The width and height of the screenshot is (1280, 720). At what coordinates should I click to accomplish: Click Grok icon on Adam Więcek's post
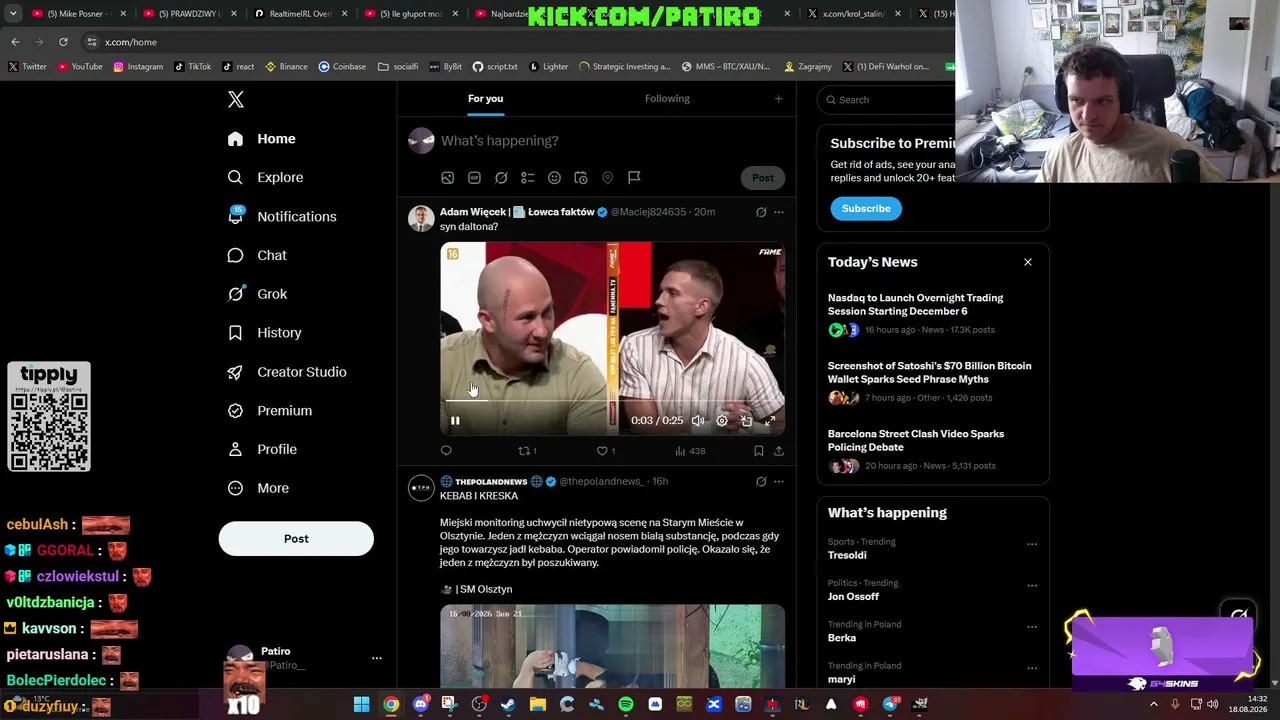pyautogui.click(x=761, y=212)
